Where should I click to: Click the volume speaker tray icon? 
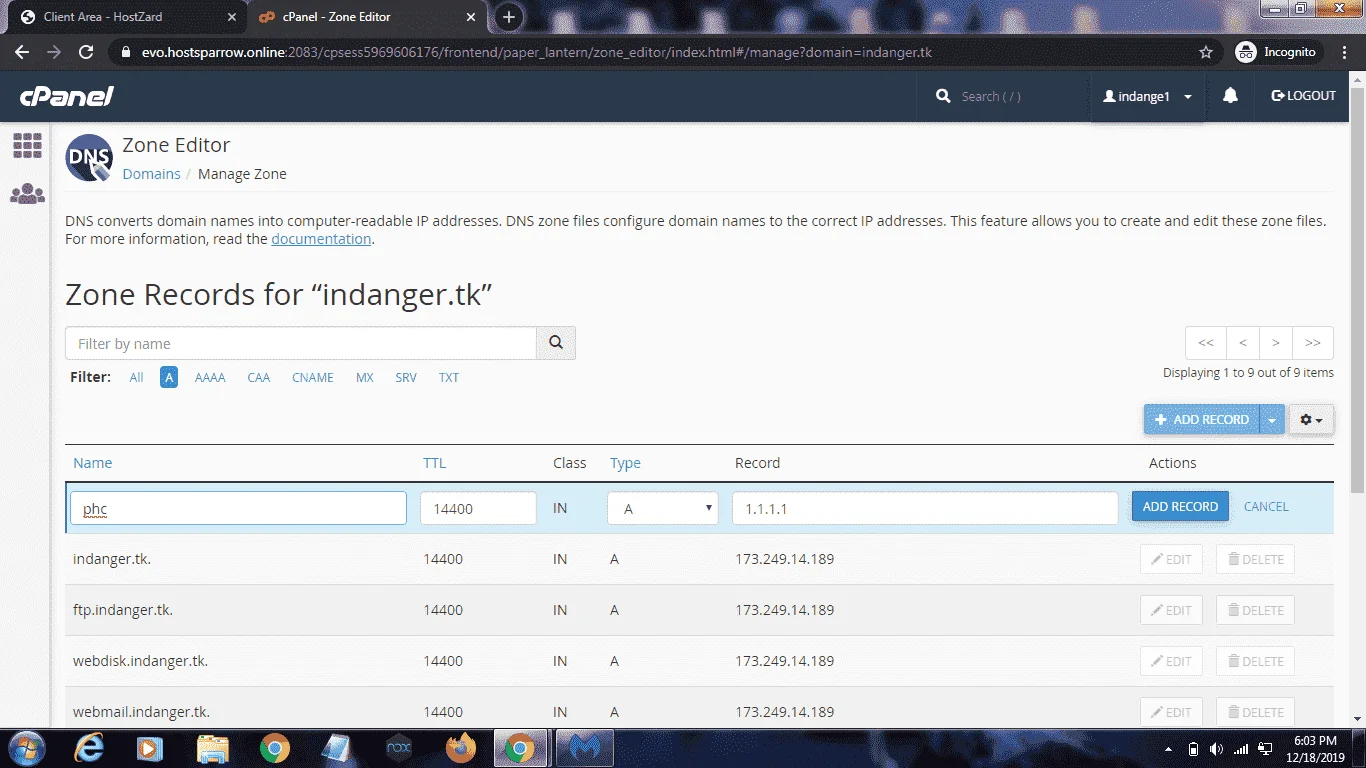pos(1216,749)
